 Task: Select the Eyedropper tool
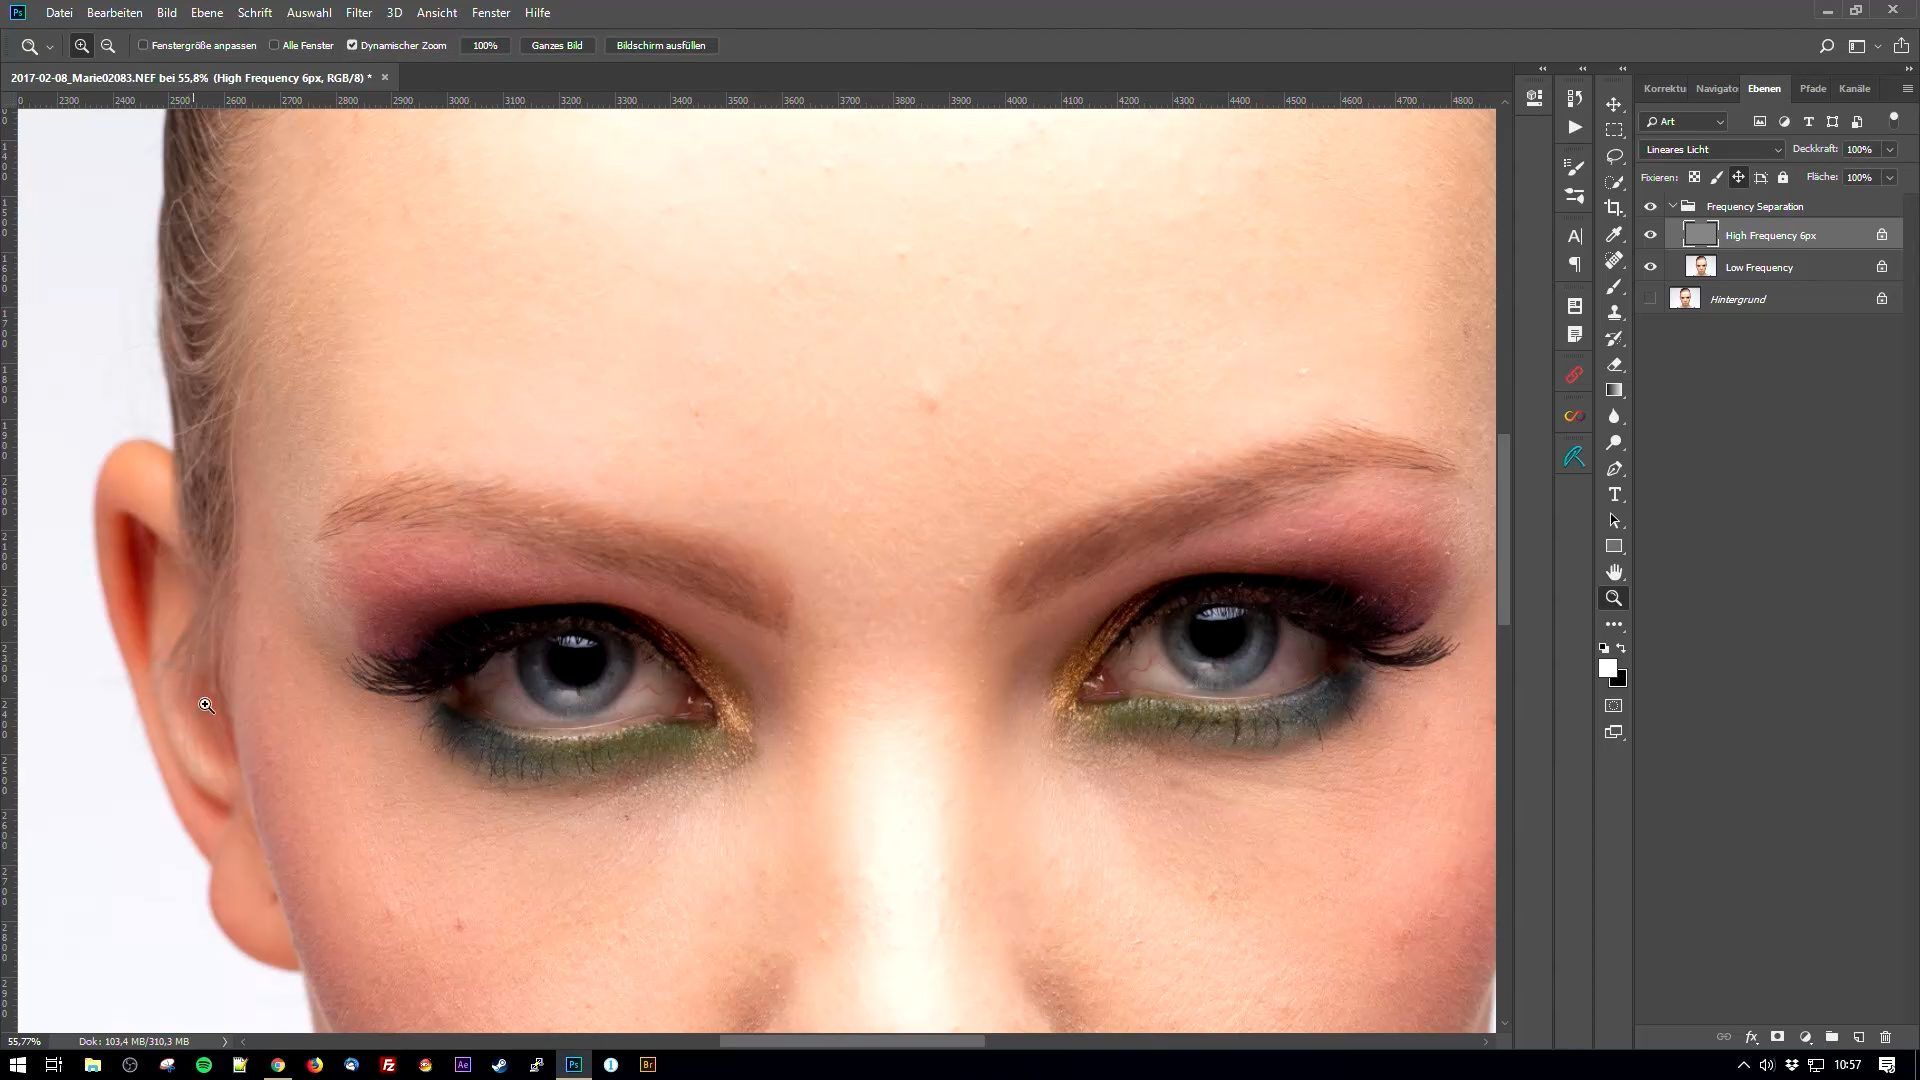[x=1614, y=234]
